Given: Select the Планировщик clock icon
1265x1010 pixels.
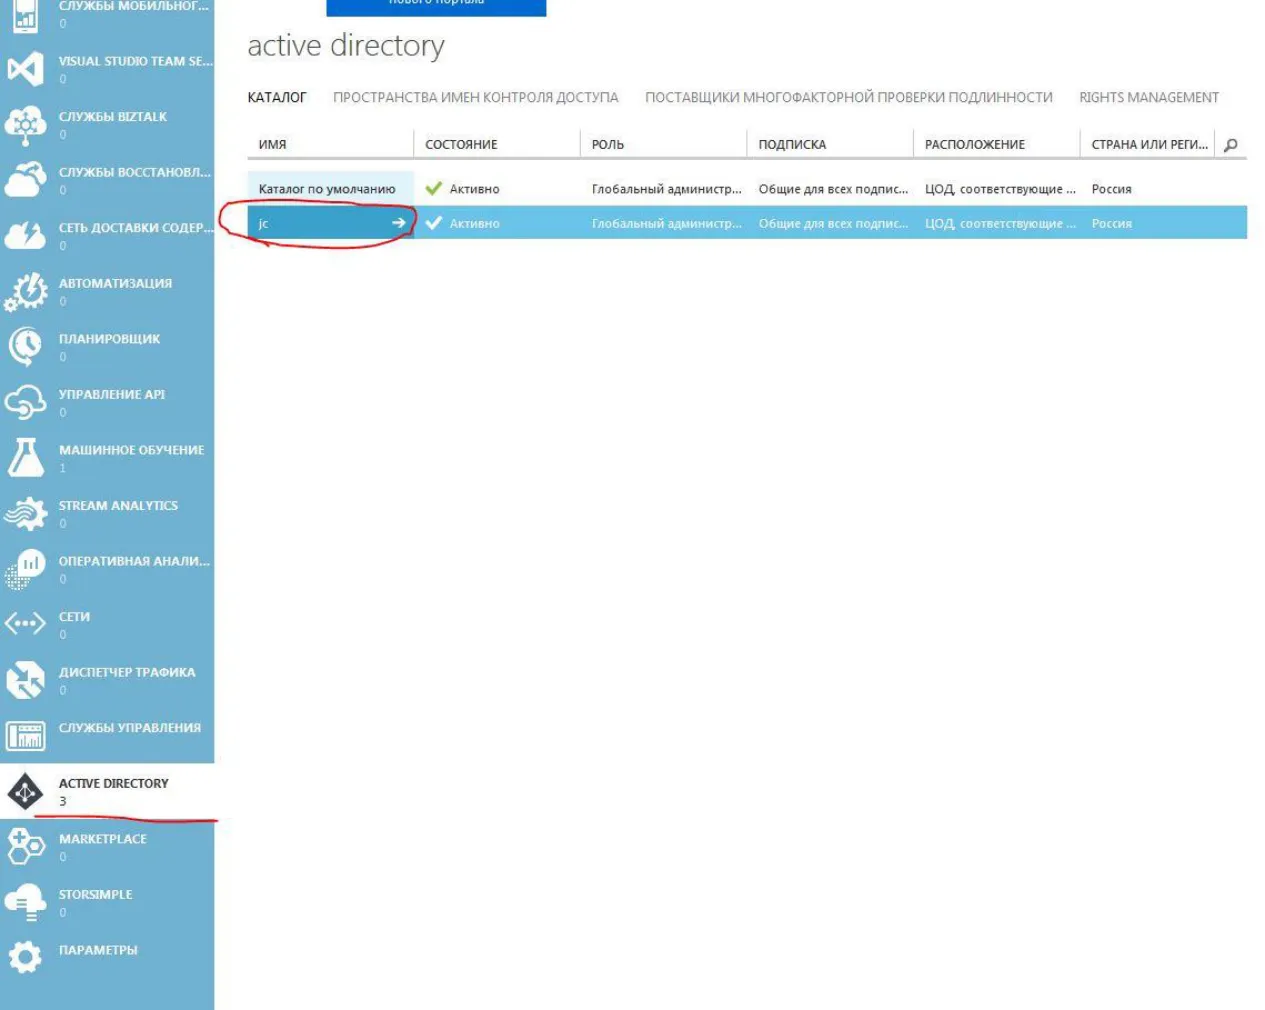Looking at the screenshot, I should pyautogui.click(x=25, y=347).
